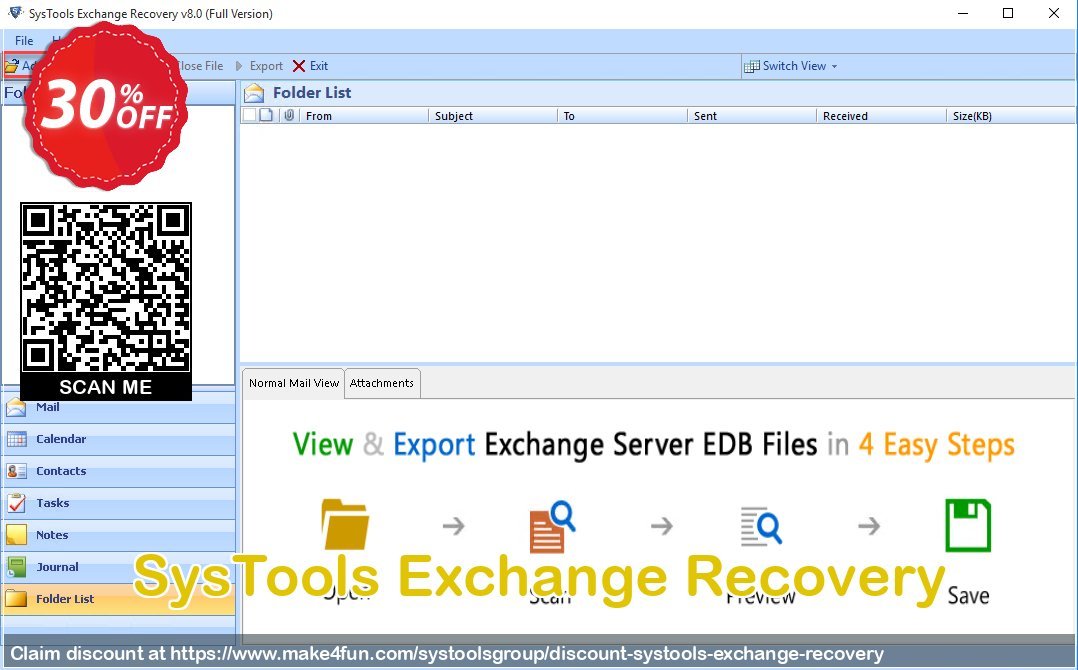Toggle the select-all checkbox in the column header
Viewport: 1078px width, 670px height.
249,115
